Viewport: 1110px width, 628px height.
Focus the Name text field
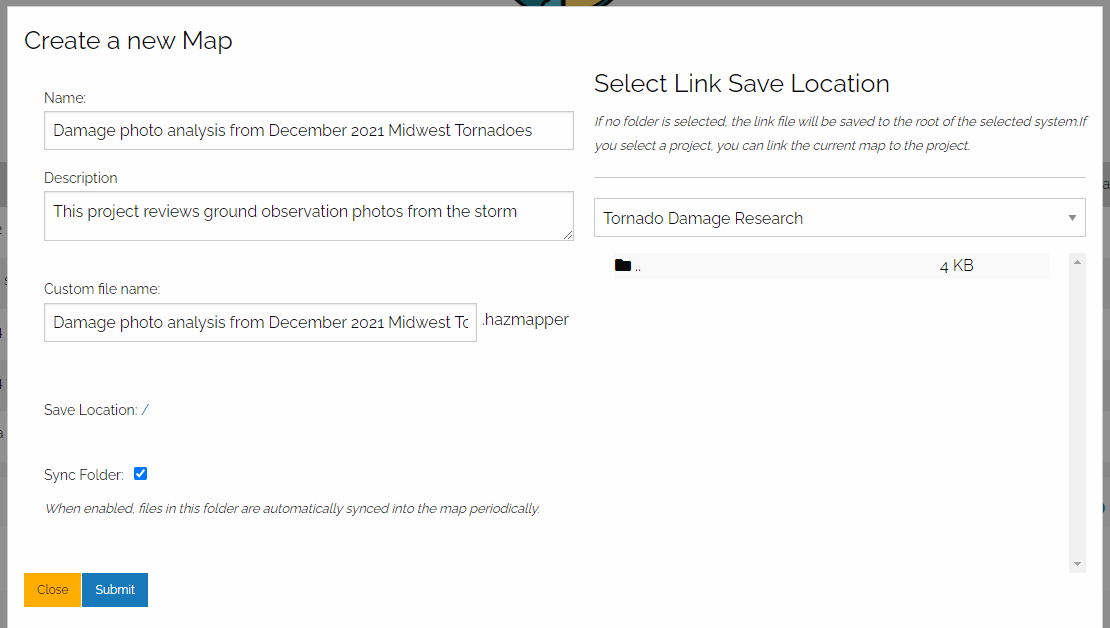(308, 130)
